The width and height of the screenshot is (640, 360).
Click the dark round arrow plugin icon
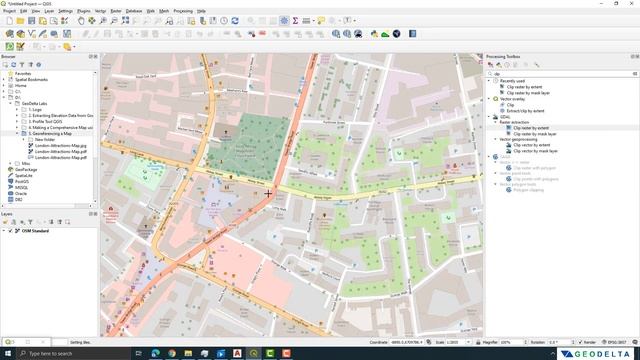click(x=396, y=34)
